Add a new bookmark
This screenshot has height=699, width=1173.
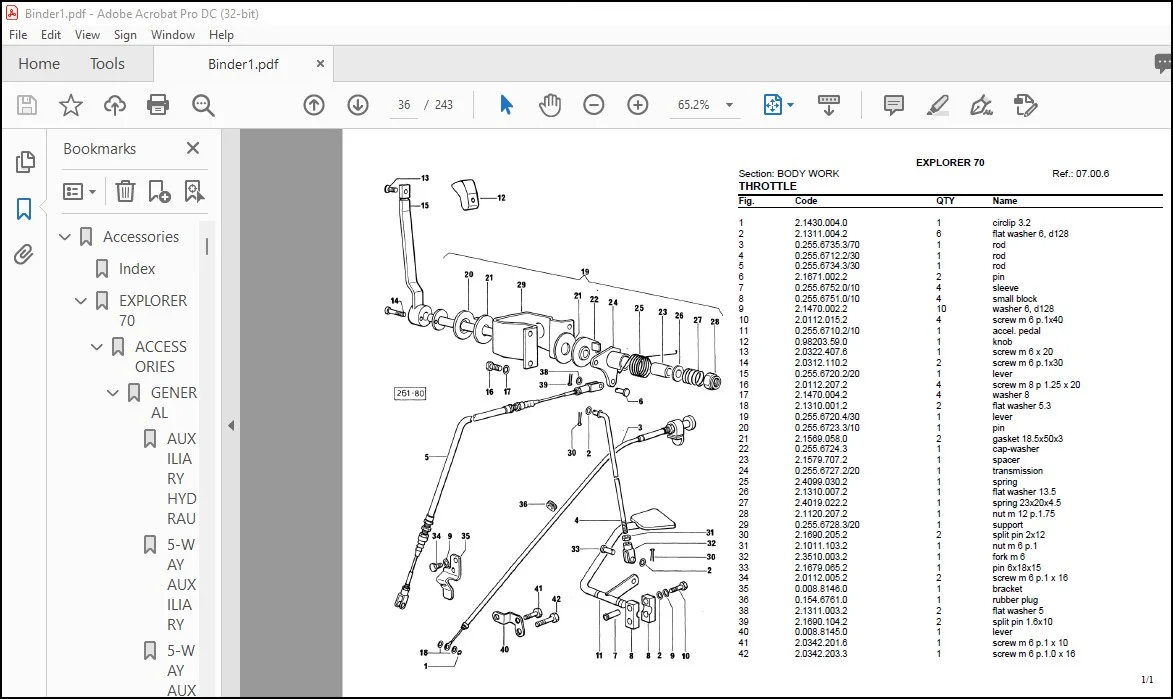[159, 192]
